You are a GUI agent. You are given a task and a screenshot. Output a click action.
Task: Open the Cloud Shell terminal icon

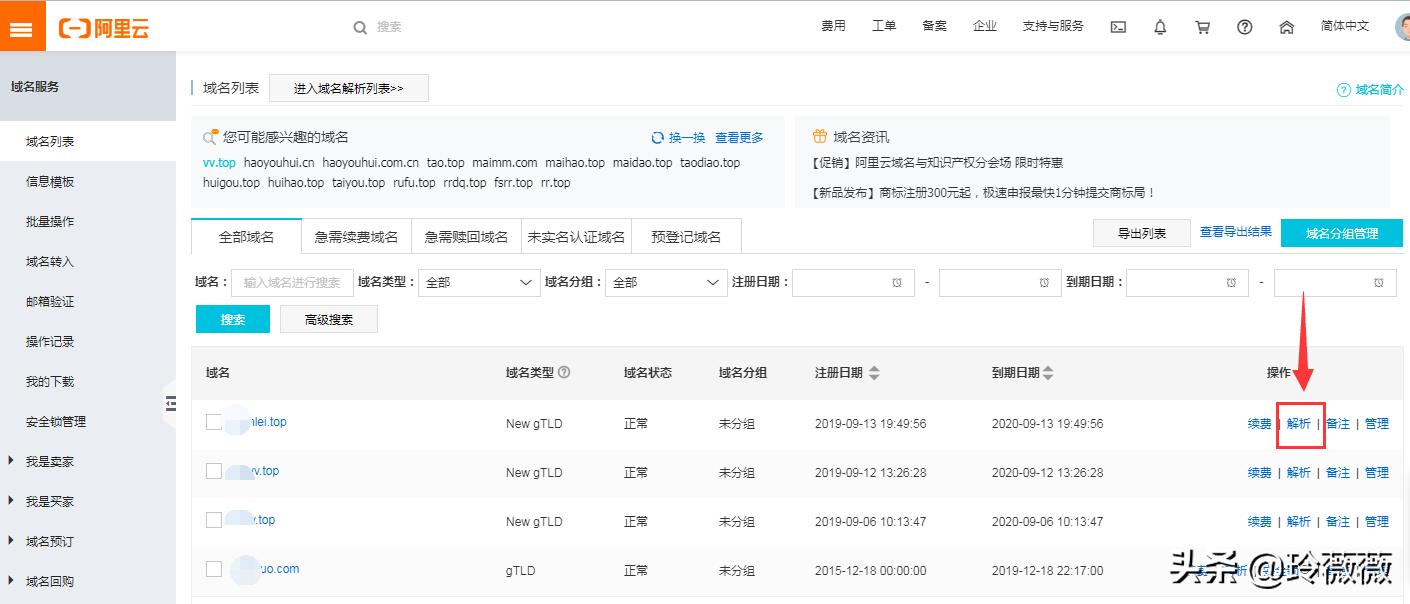point(1118,26)
